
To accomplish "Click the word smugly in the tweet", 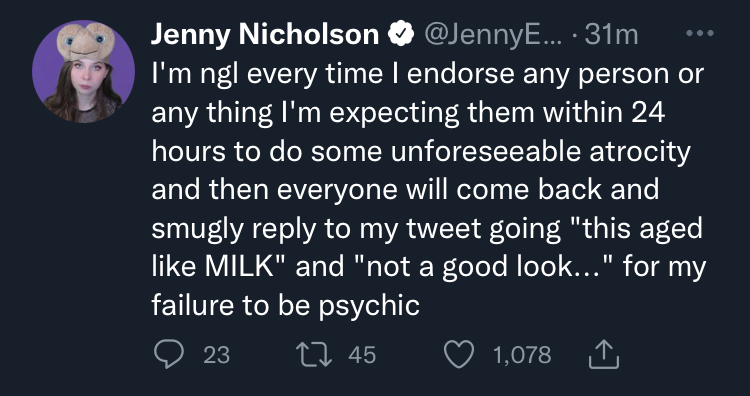I will 198,230.
